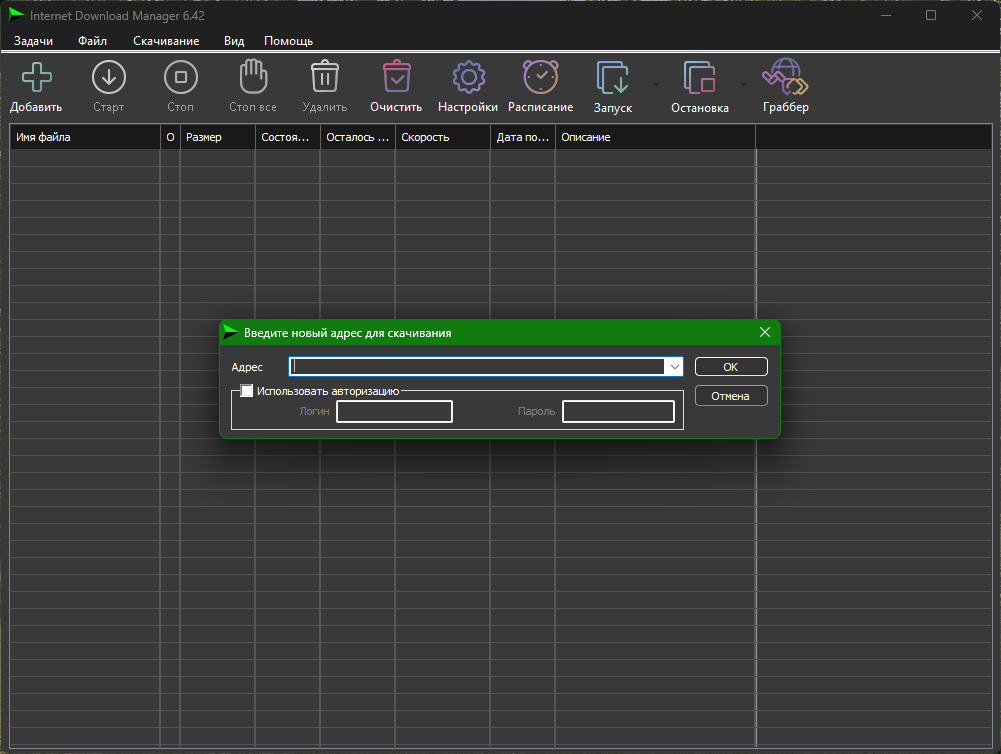
Task: Click the Стоп toolbar icon
Action: tap(181, 77)
